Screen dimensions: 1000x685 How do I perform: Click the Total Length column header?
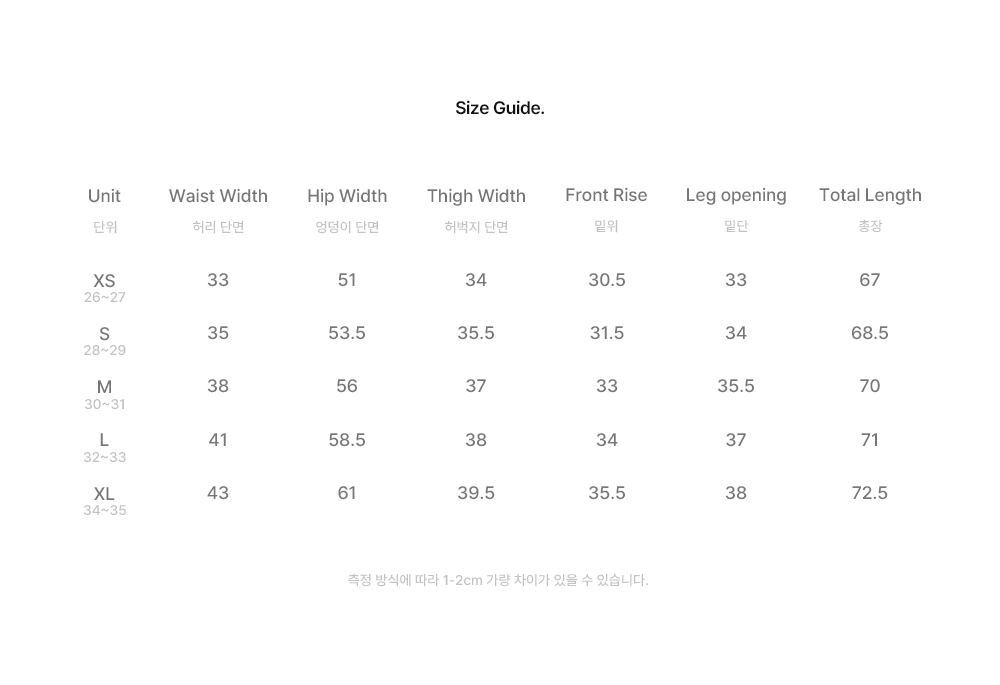click(x=870, y=195)
